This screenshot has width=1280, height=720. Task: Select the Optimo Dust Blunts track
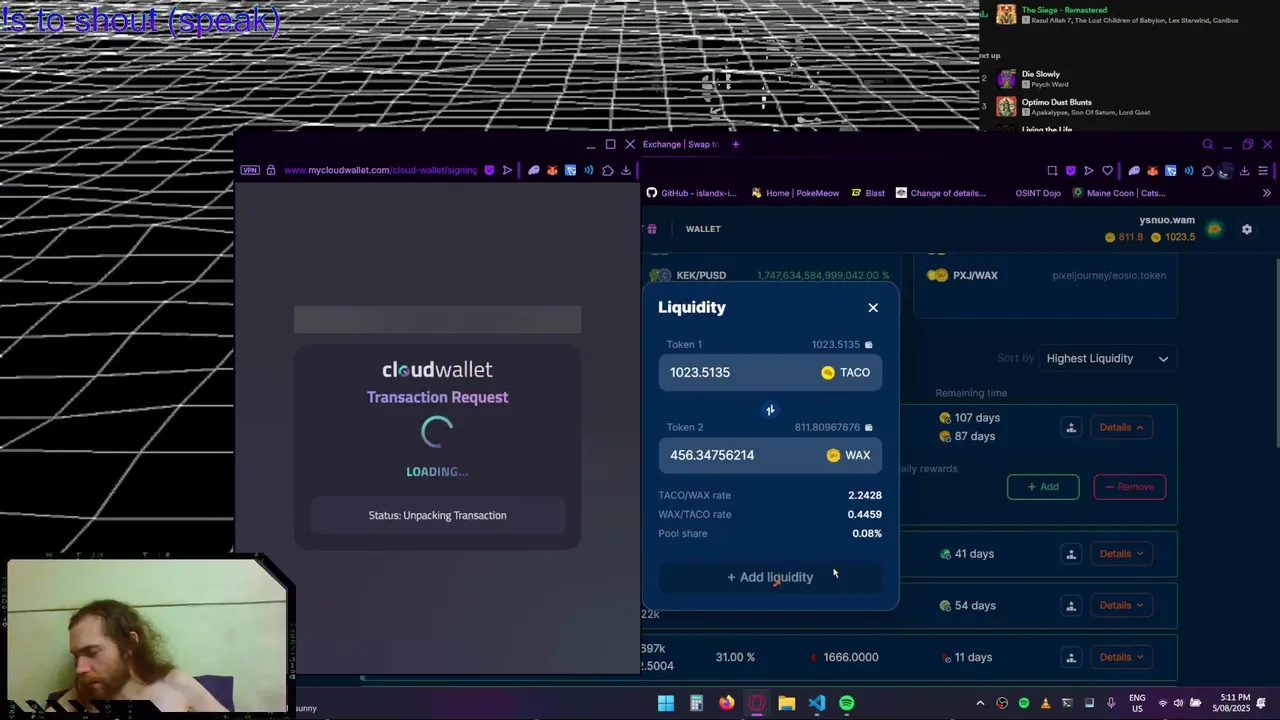click(x=1056, y=102)
